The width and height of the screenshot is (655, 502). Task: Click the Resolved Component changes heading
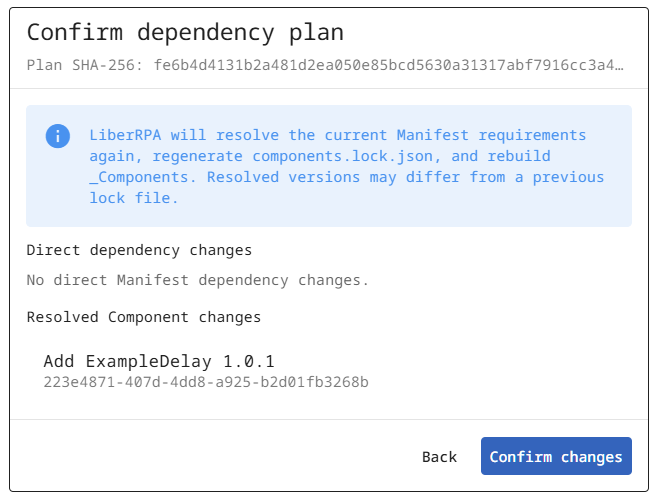point(144,317)
